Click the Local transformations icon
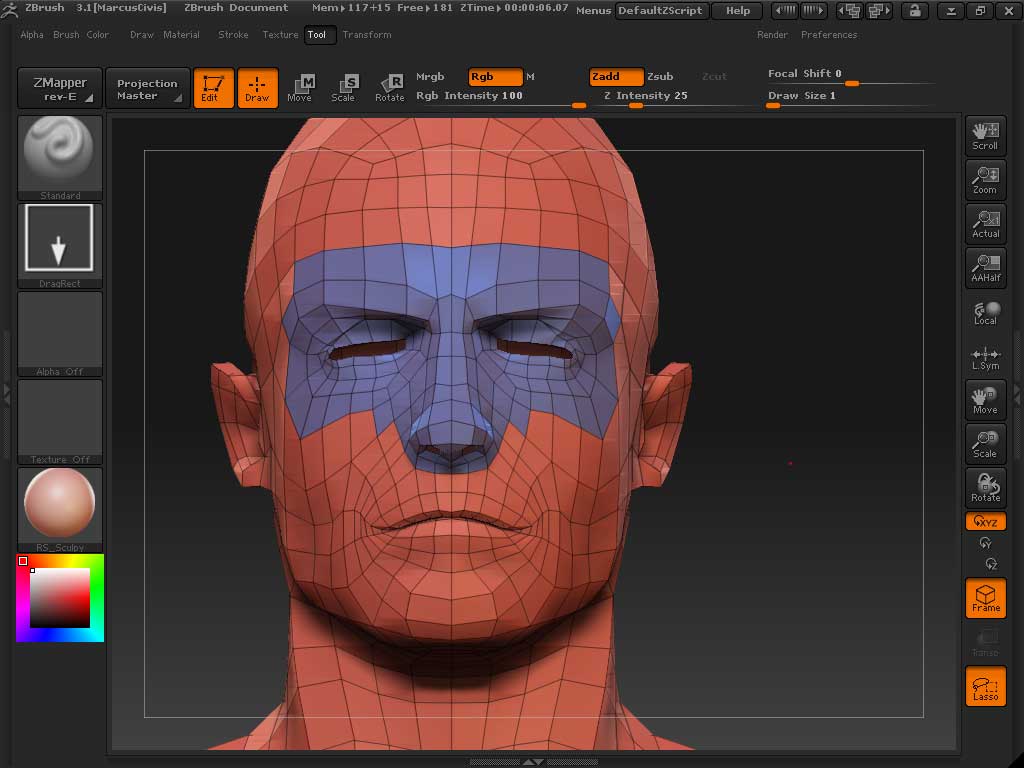This screenshot has height=768, width=1024. 985,313
